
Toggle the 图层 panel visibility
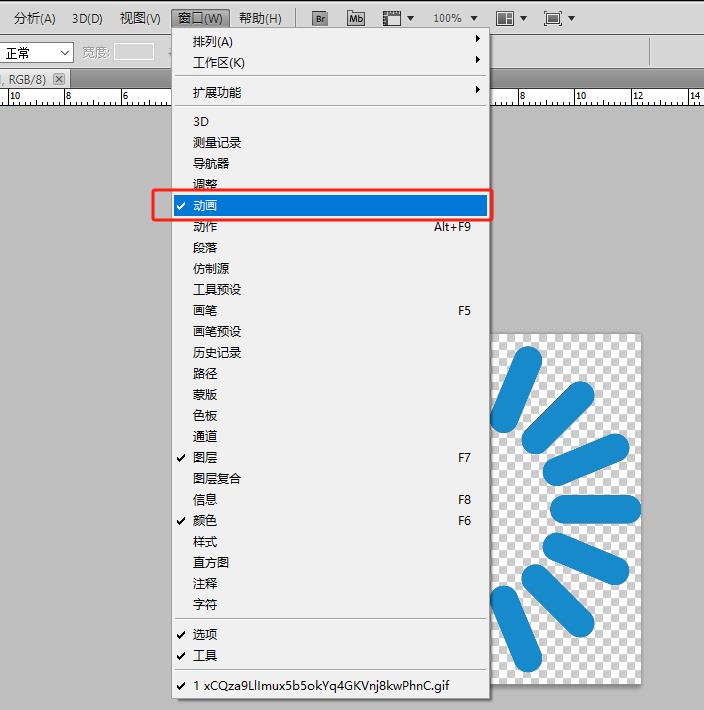click(x=330, y=457)
